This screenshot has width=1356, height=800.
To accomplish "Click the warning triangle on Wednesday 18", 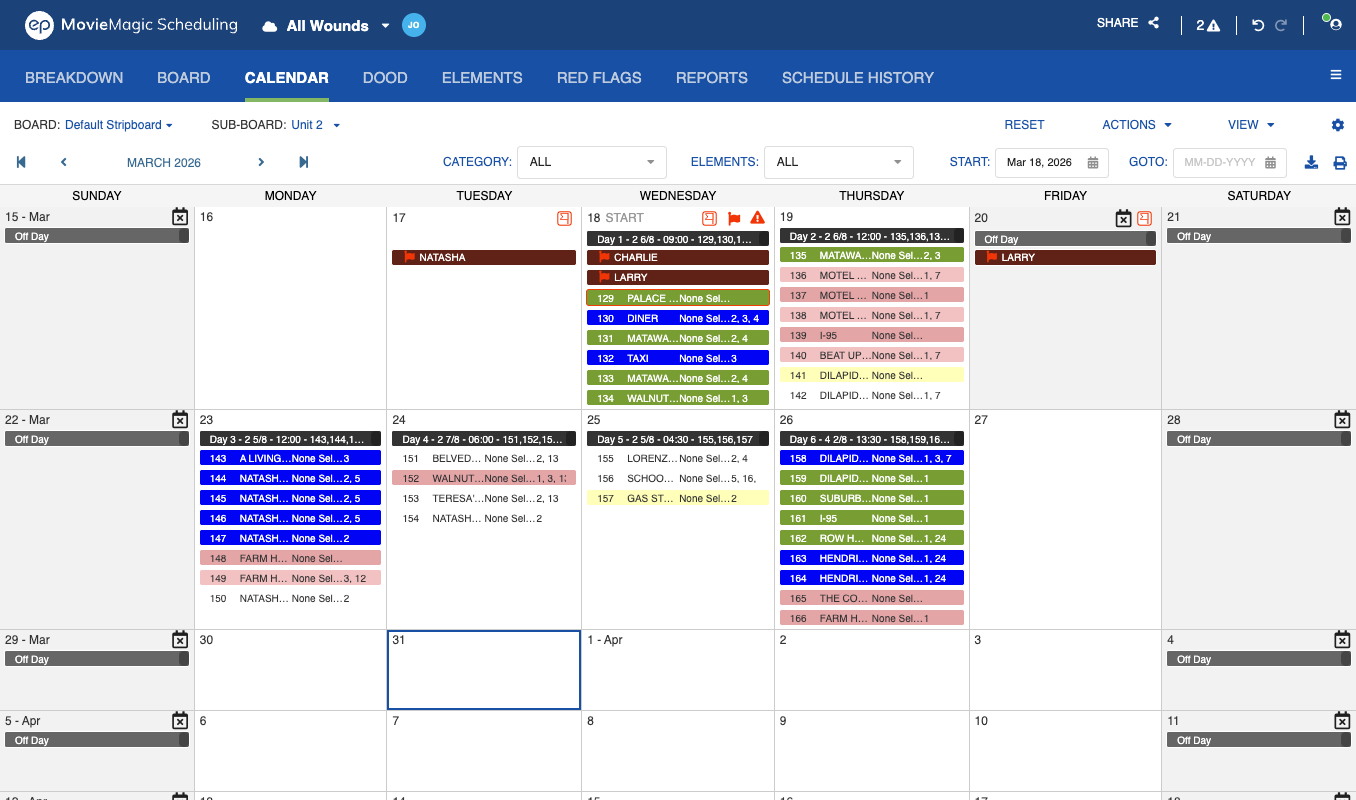I will coord(757,218).
